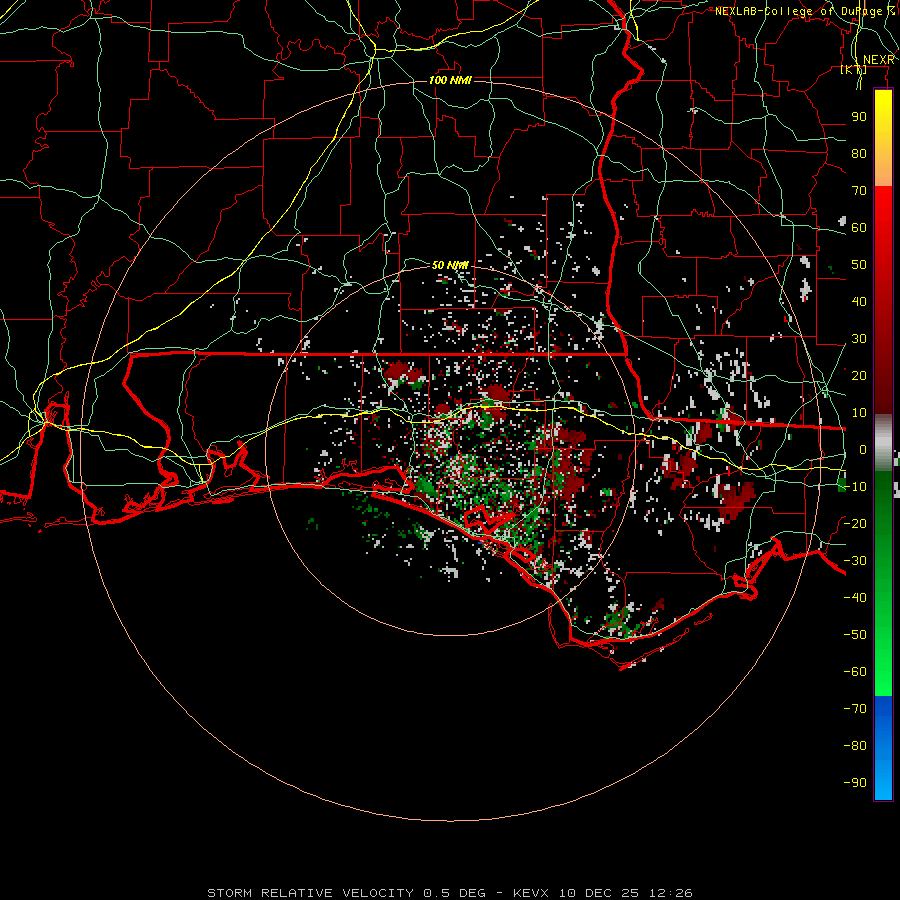Click the "50 NMI" range ring label
900x900 pixels.
click(451, 265)
